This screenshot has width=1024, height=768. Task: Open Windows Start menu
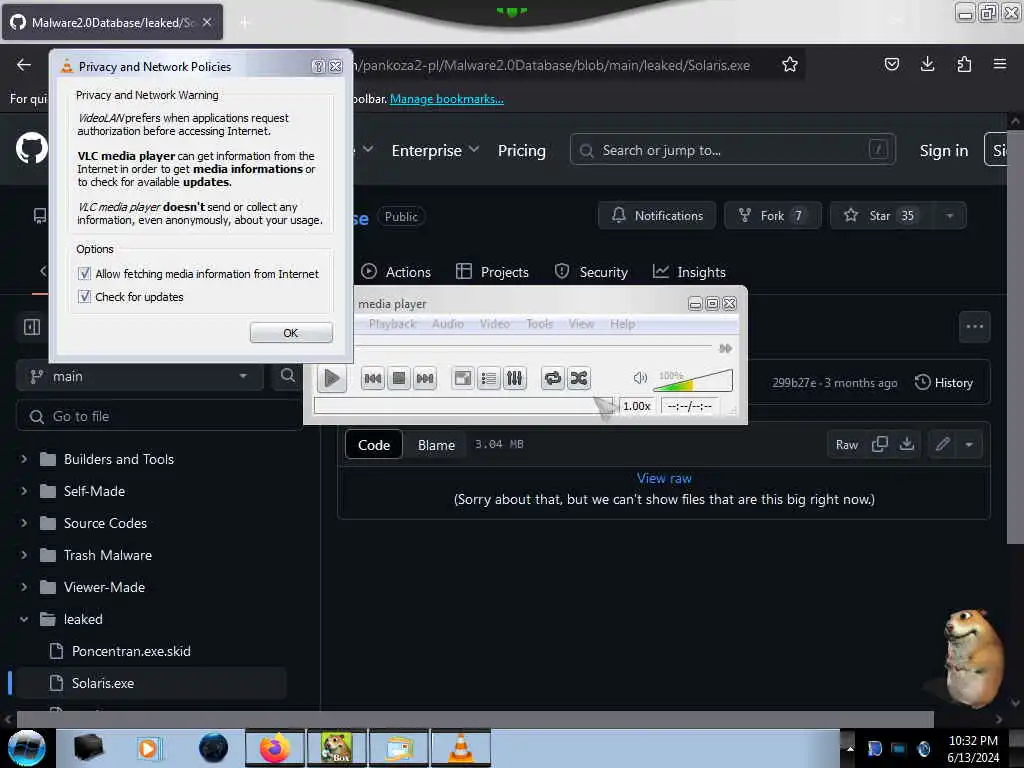(27, 748)
